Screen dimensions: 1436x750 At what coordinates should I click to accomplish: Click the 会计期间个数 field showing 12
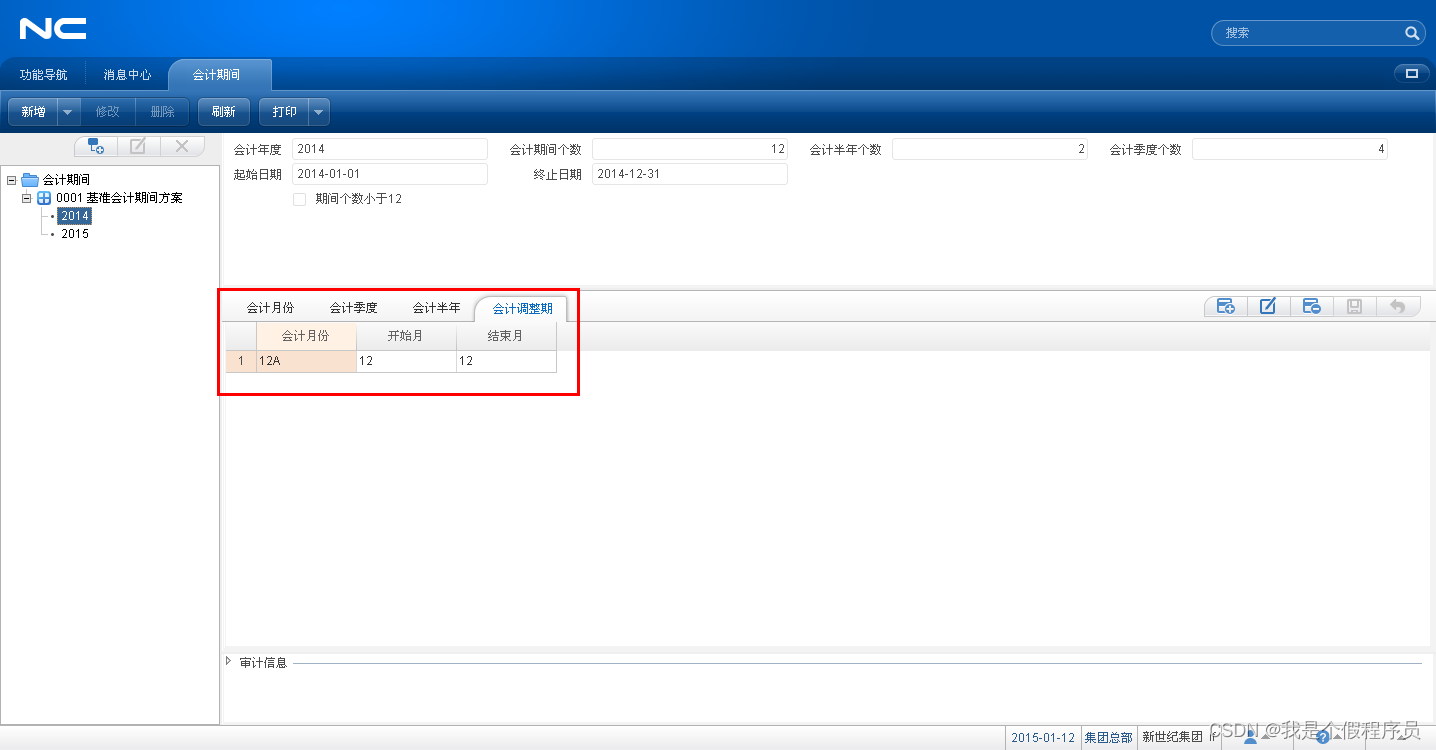690,149
